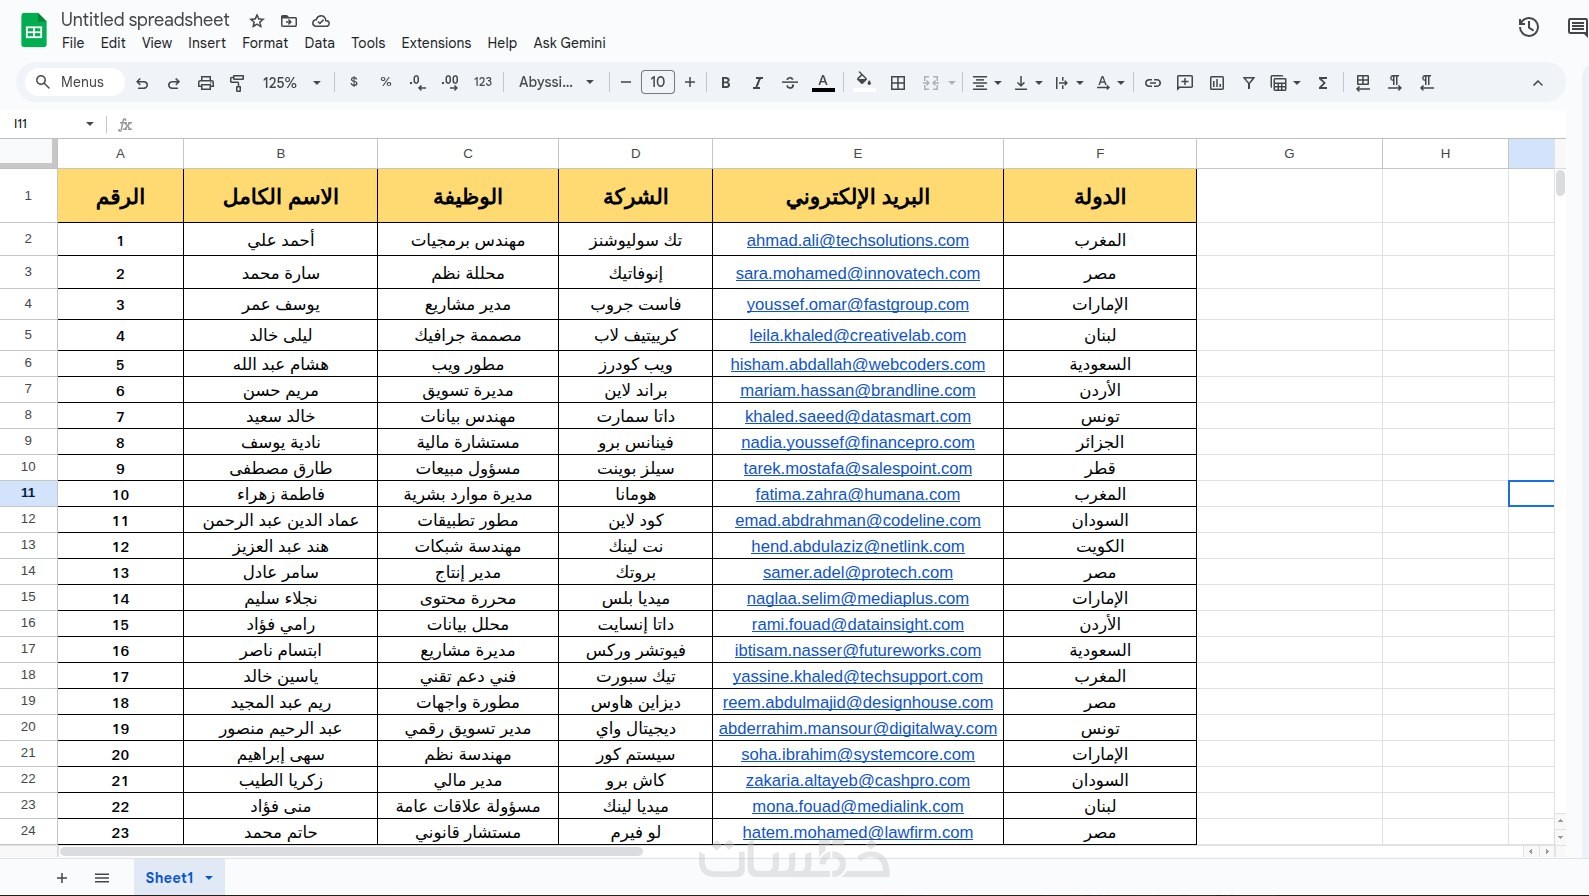The height and width of the screenshot is (896, 1589).
Task: Open the Abyssi... font family dropdown
Action: pyautogui.click(x=556, y=82)
